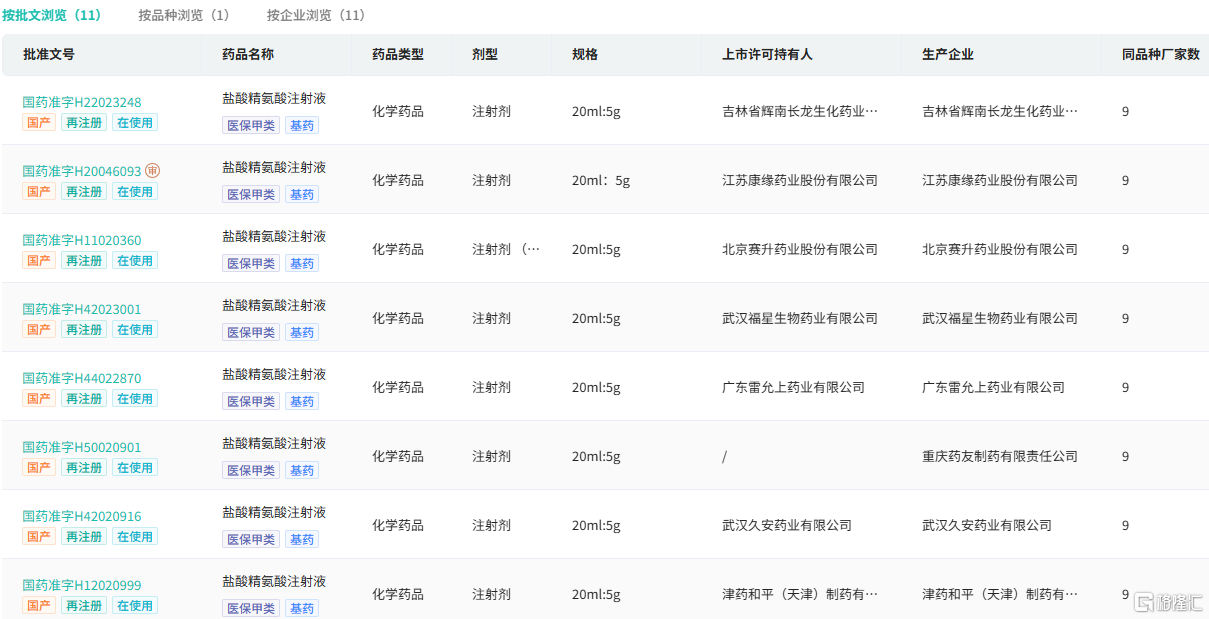The image size is (1209, 619).
Task: Click manufacturer count 9 in H22023248 row
Action: 1126,112
